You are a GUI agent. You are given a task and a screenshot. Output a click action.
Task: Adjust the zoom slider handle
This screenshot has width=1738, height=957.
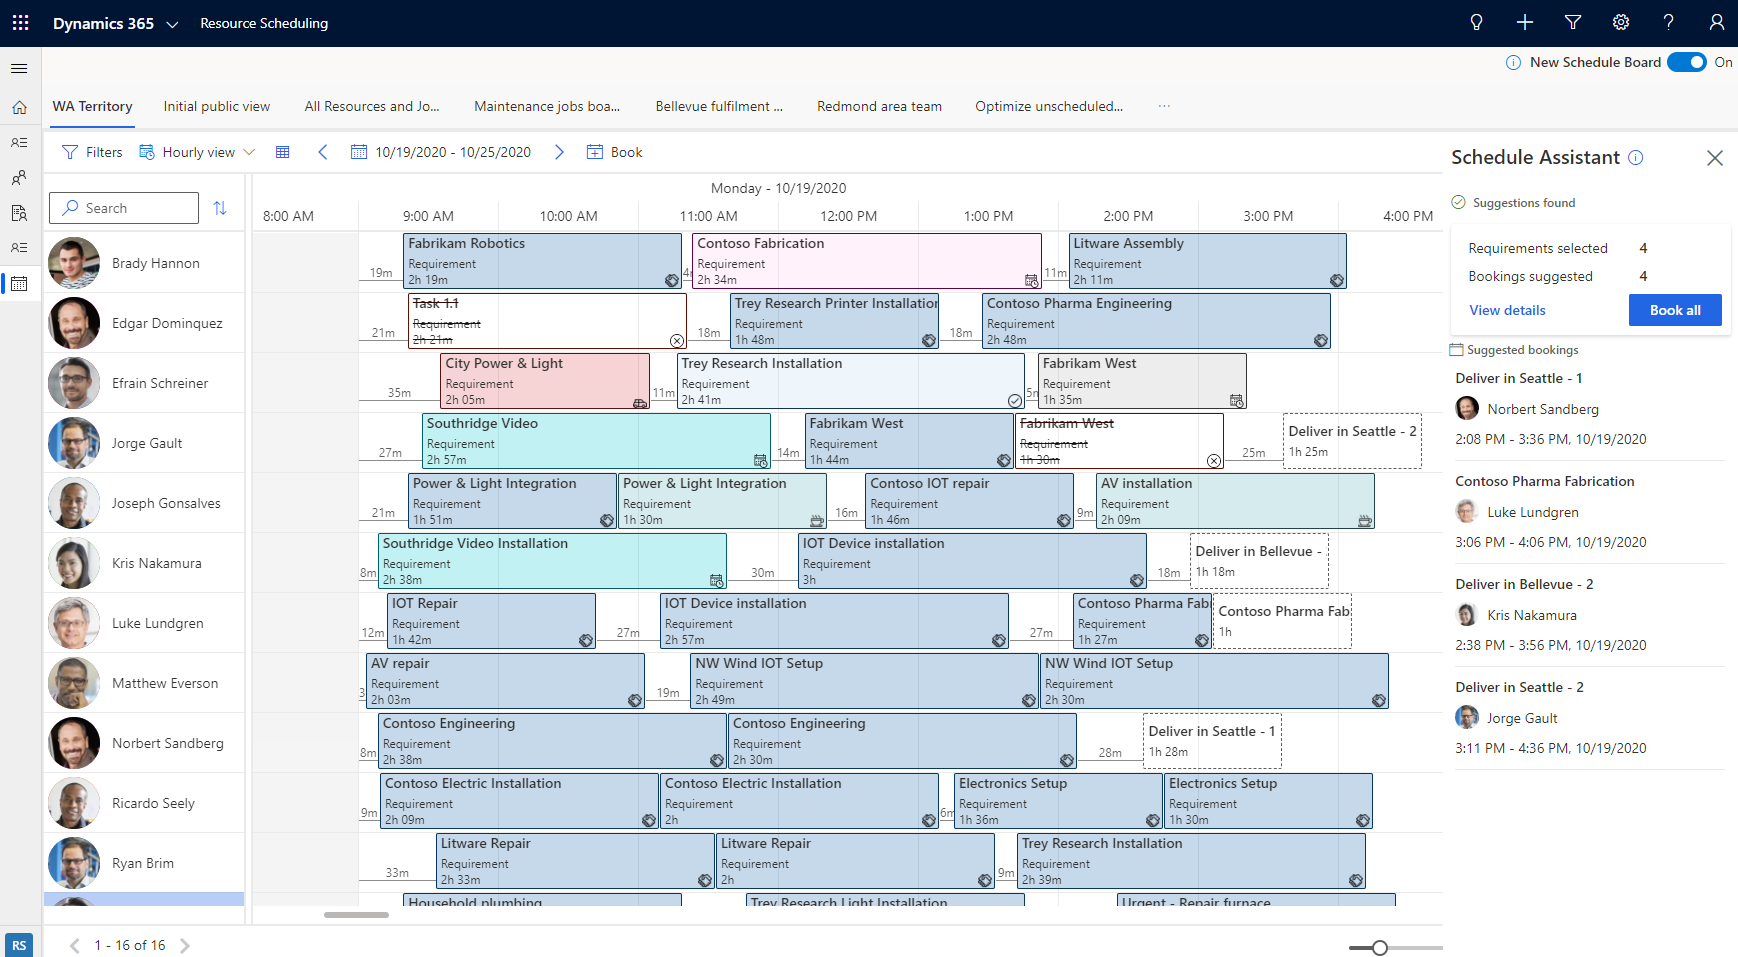(1380, 948)
